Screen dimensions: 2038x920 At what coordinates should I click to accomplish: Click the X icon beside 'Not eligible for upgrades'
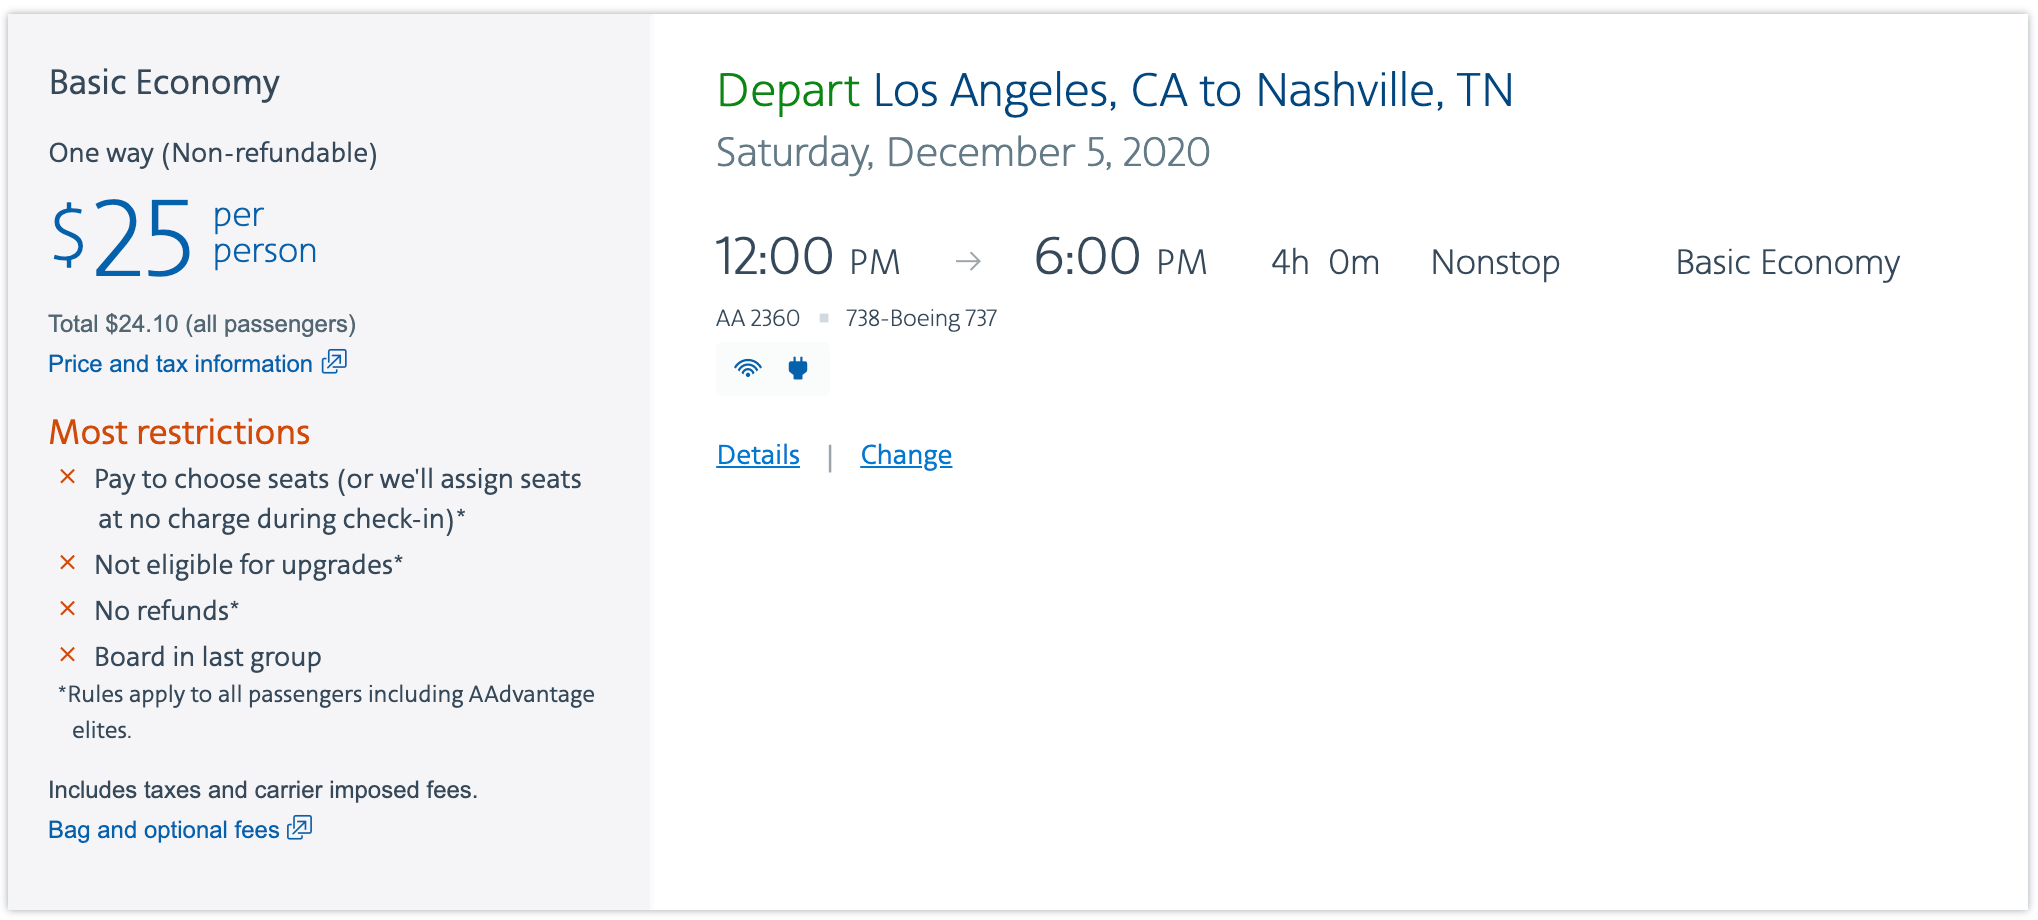pyautogui.click(x=68, y=563)
